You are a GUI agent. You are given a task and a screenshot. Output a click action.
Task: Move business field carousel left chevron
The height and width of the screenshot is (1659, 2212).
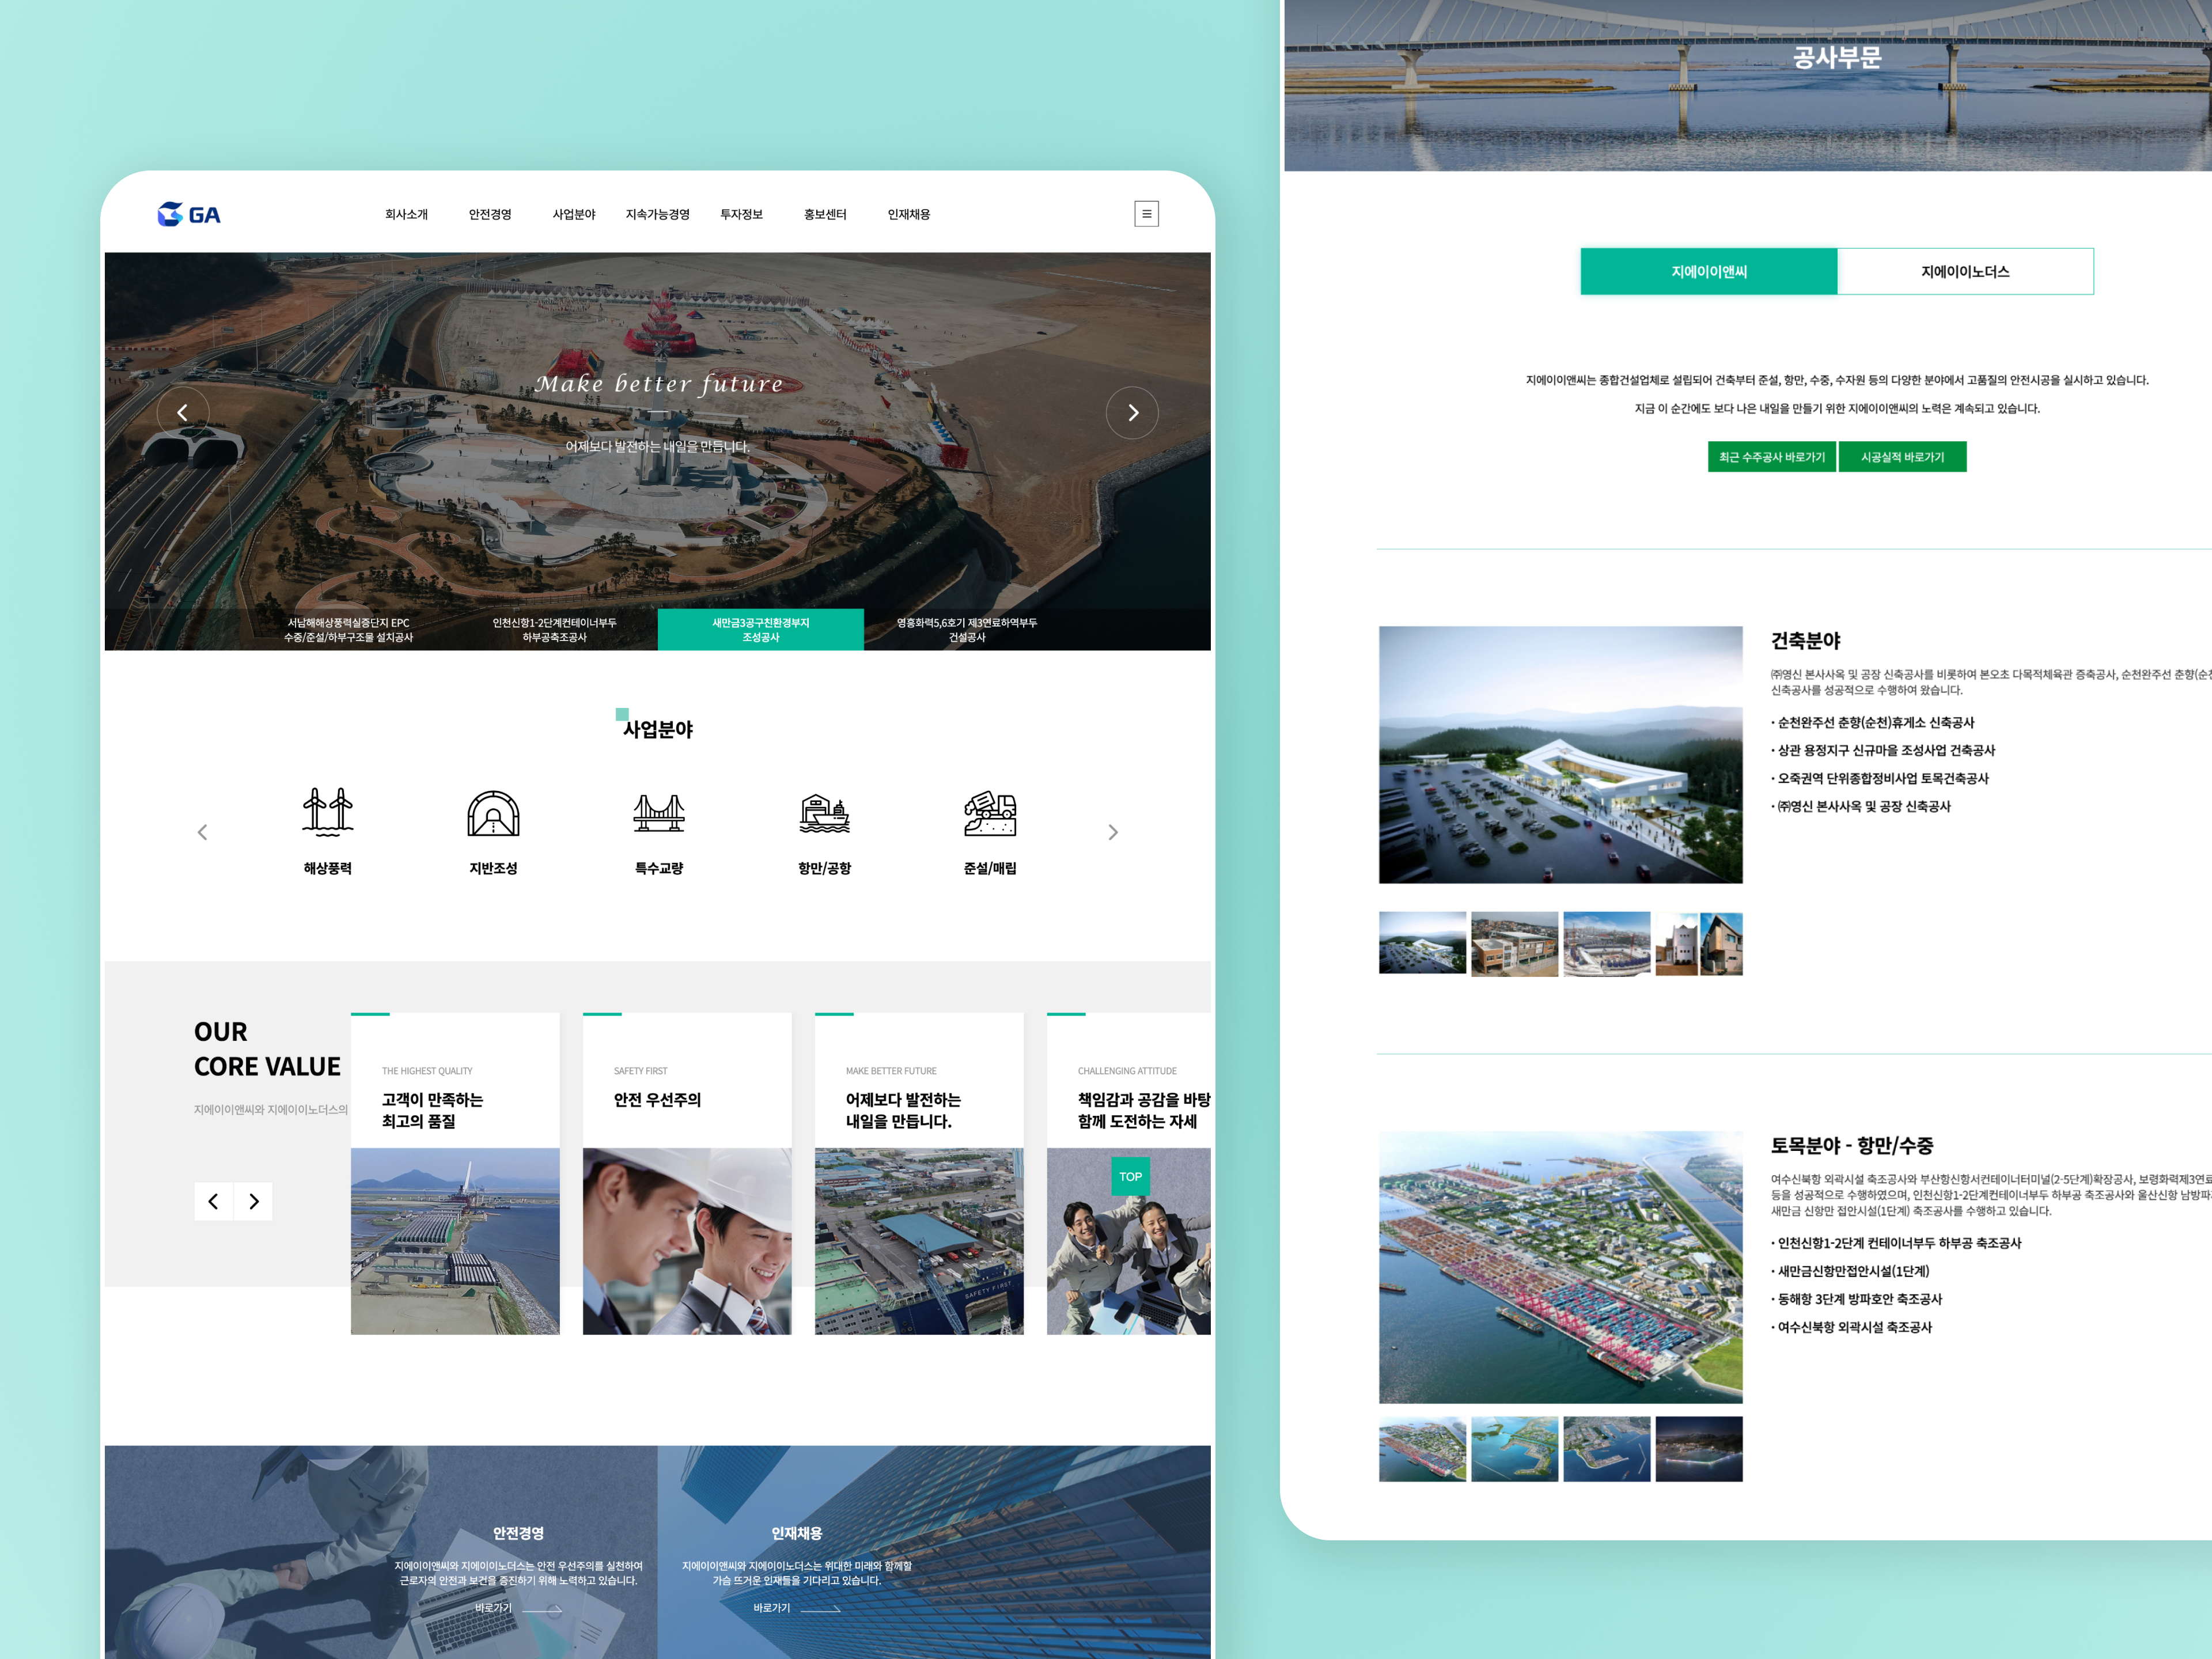click(x=203, y=832)
